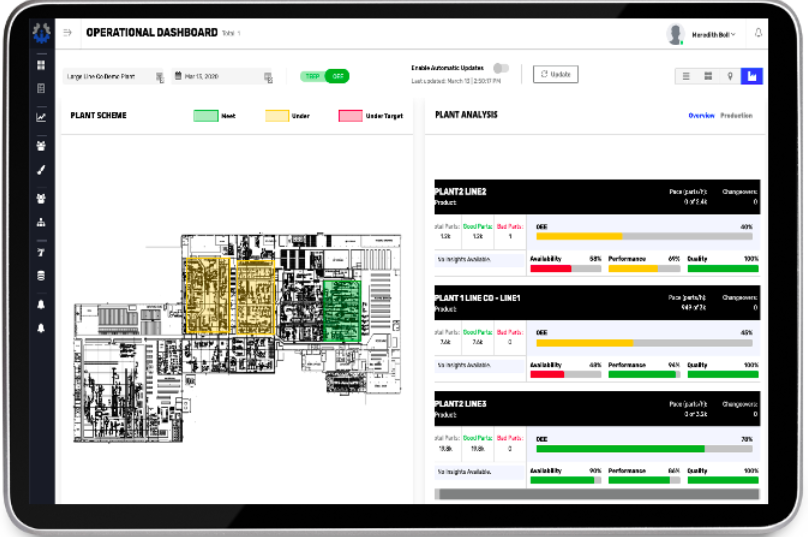The width and height of the screenshot is (808, 537).
Task: Open the dashboard grid icon in sidebar
Action: coord(41,65)
